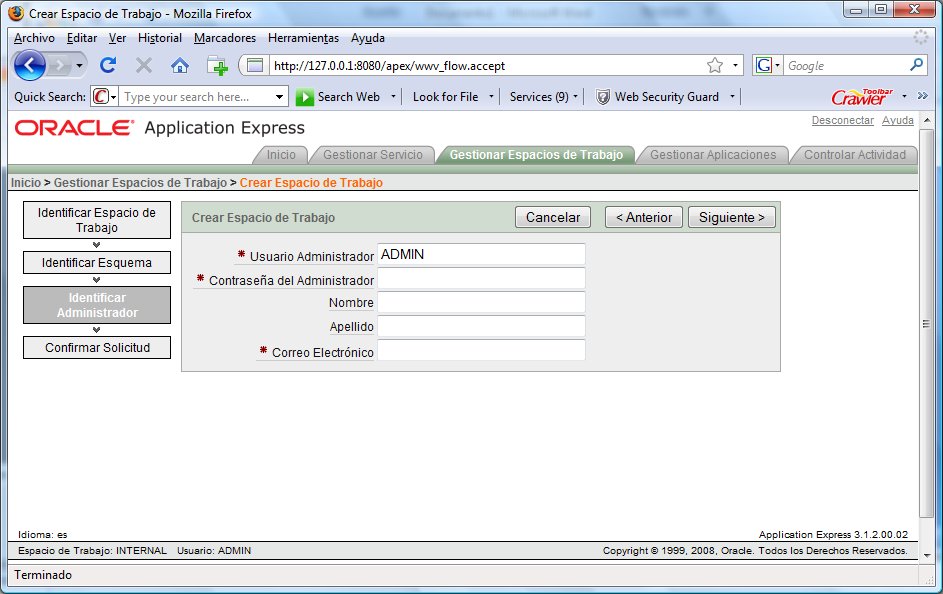This screenshot has width=943, height=594.
Task: Open the address bar history dropdown
Action: (735, 65)
